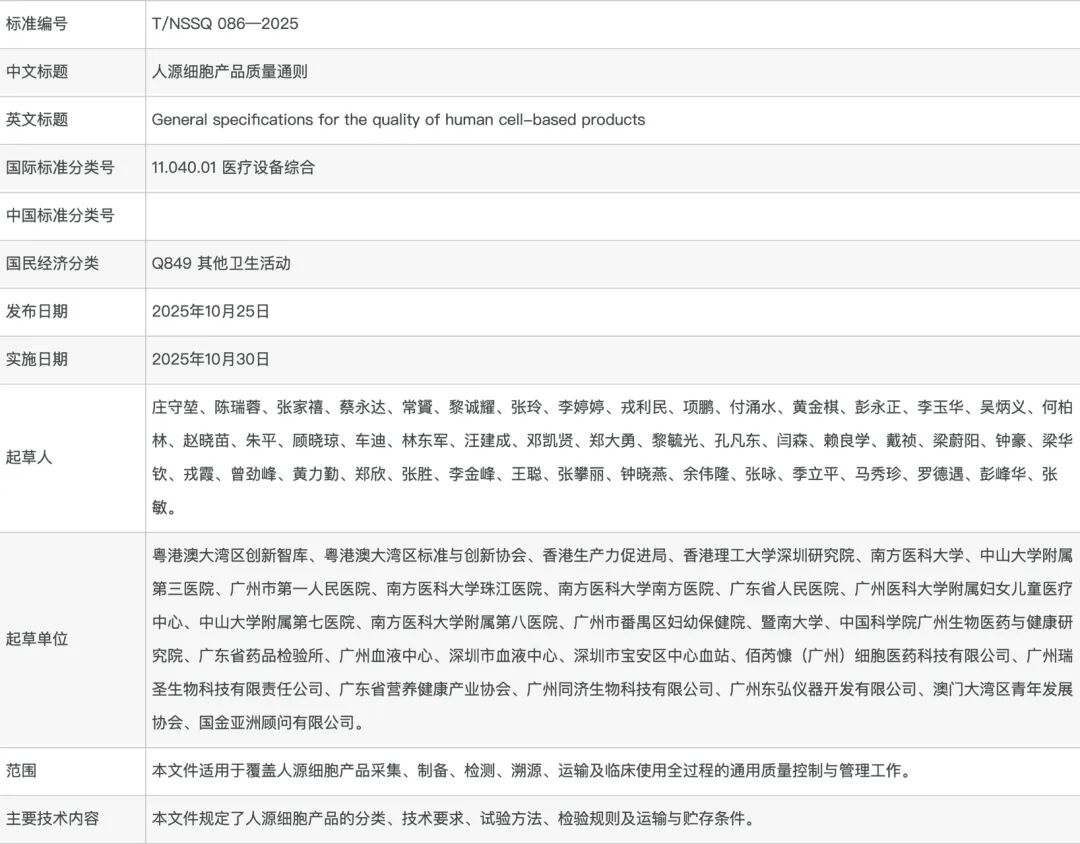Click the 主要技术内容 row label

click(x=53, y=819)
